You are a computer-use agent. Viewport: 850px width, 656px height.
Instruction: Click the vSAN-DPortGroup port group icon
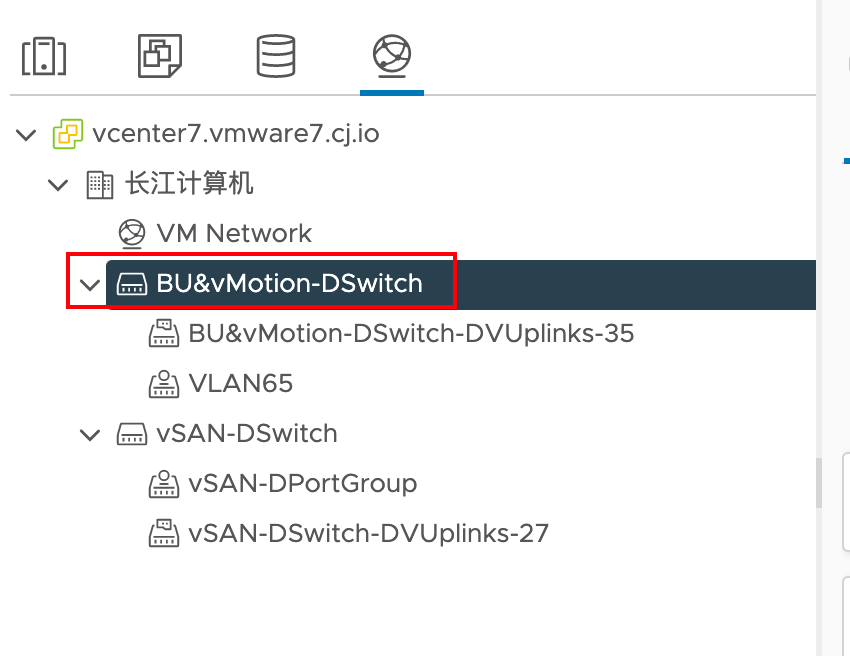point(163,484)
